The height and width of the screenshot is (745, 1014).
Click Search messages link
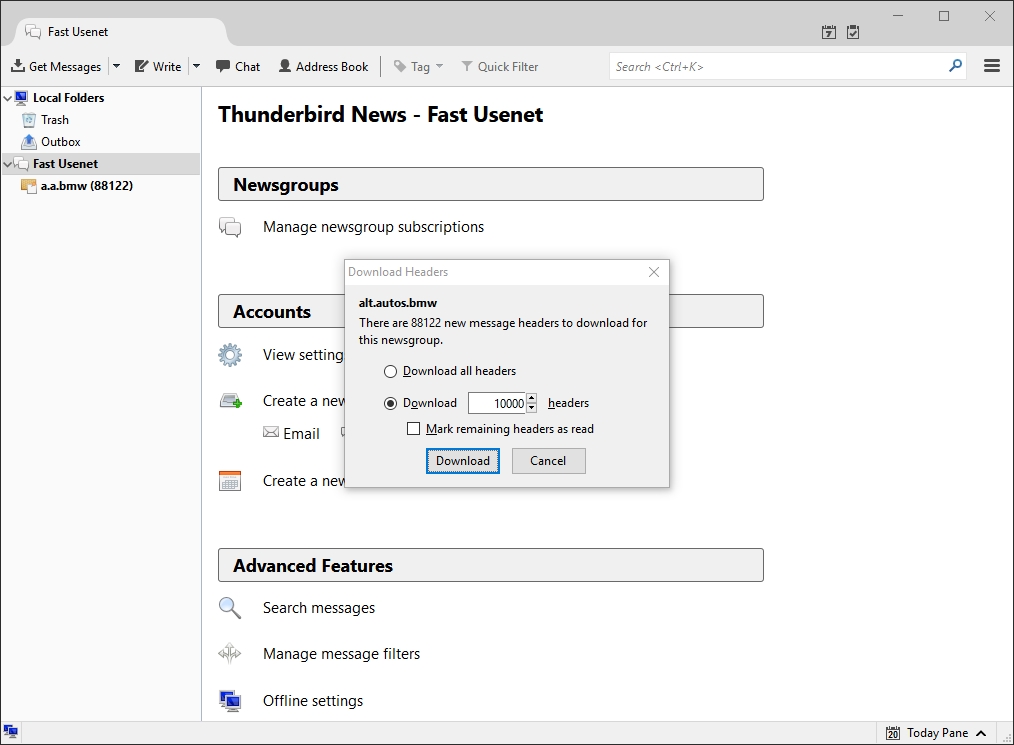pyautogui.click(x=319, y=608)
